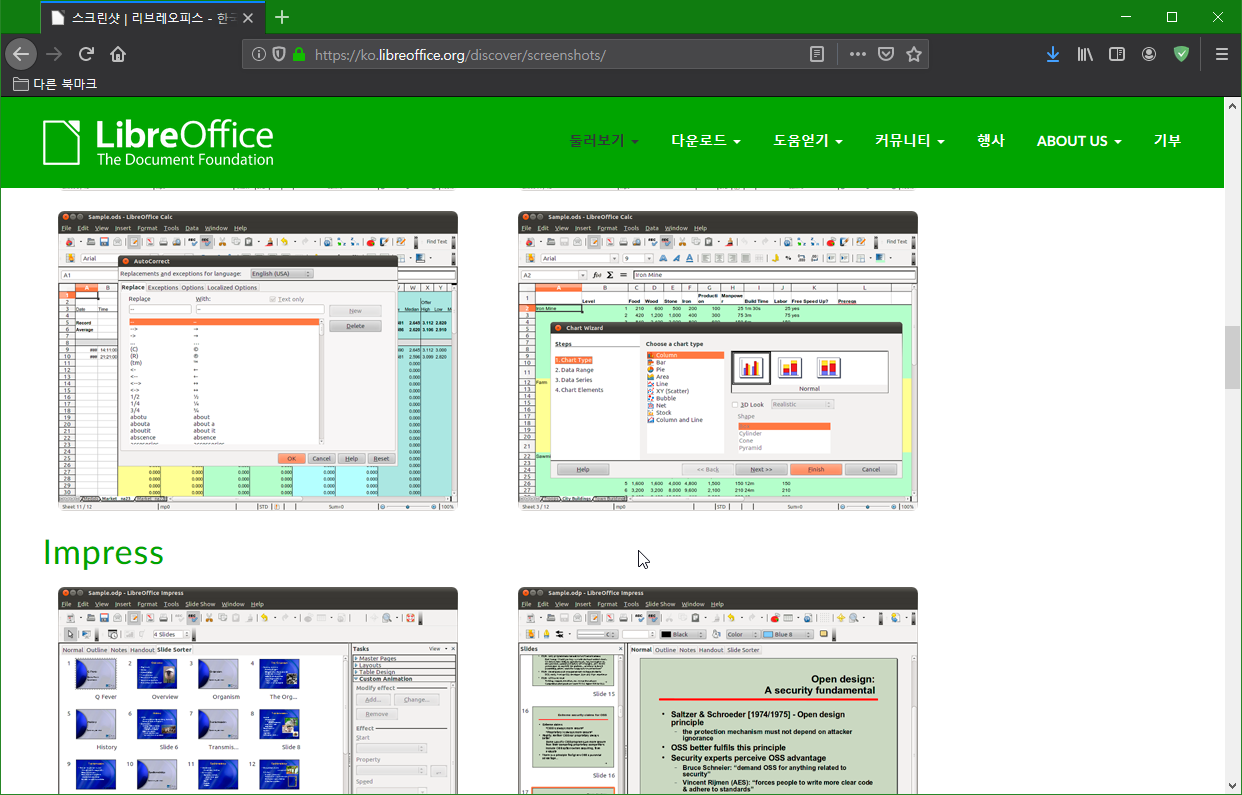Open the downloads panel
1242x795 pixels.
[1053, 54]
